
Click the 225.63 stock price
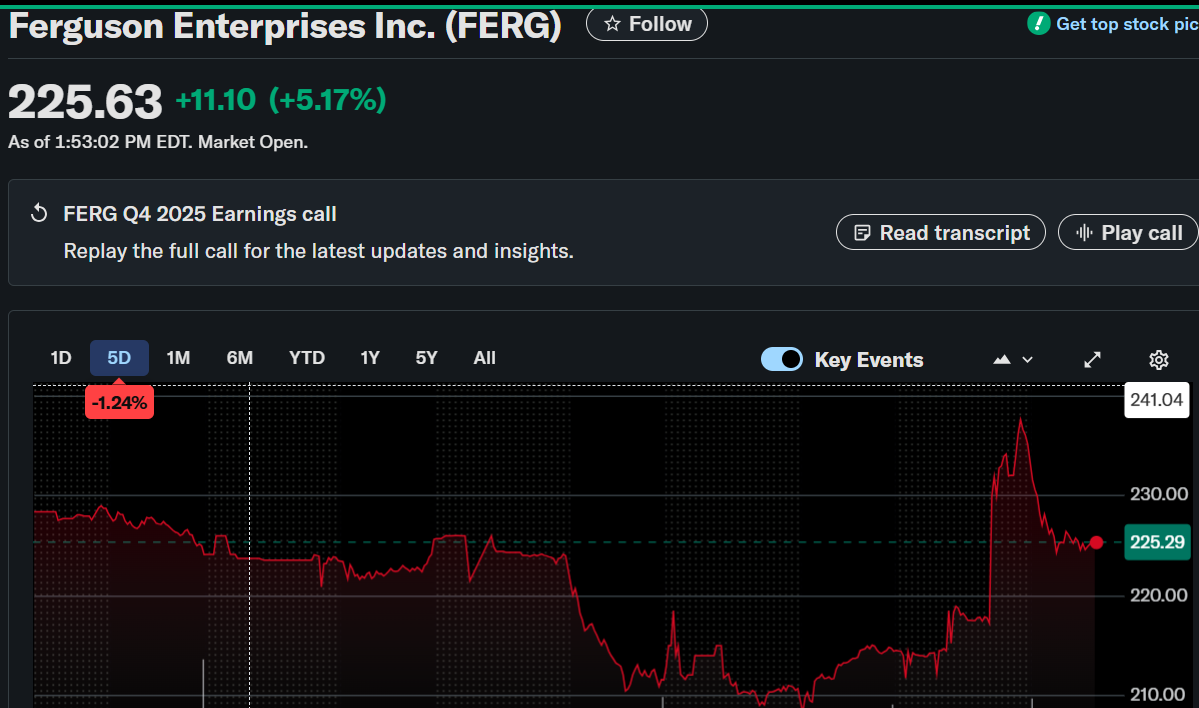[x=85, y=102]
